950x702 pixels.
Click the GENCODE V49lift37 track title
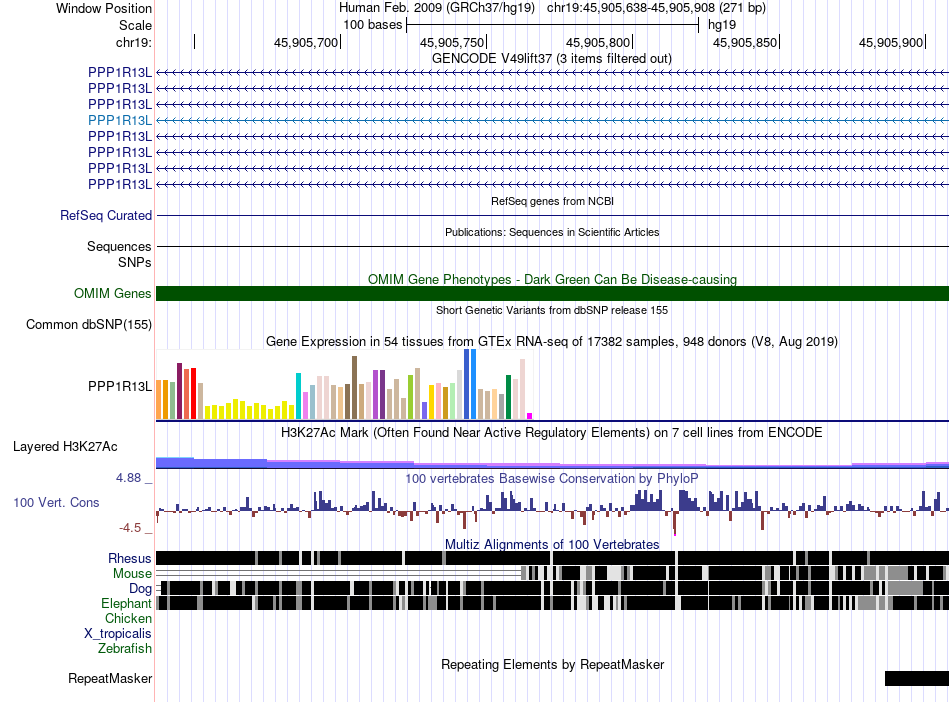tap(552, 59)
